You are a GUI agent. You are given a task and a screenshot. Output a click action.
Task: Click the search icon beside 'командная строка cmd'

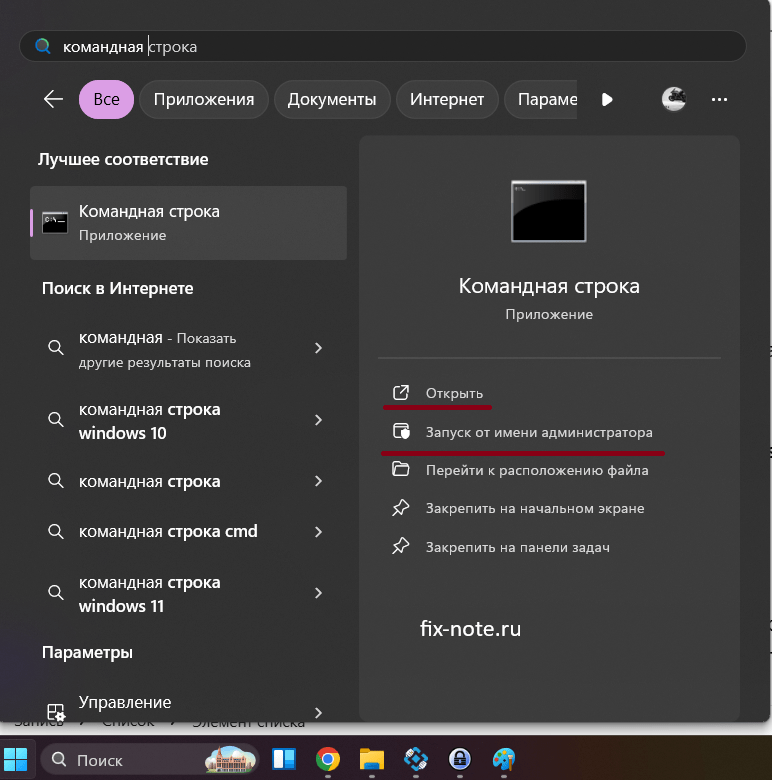tap(56, 532)
